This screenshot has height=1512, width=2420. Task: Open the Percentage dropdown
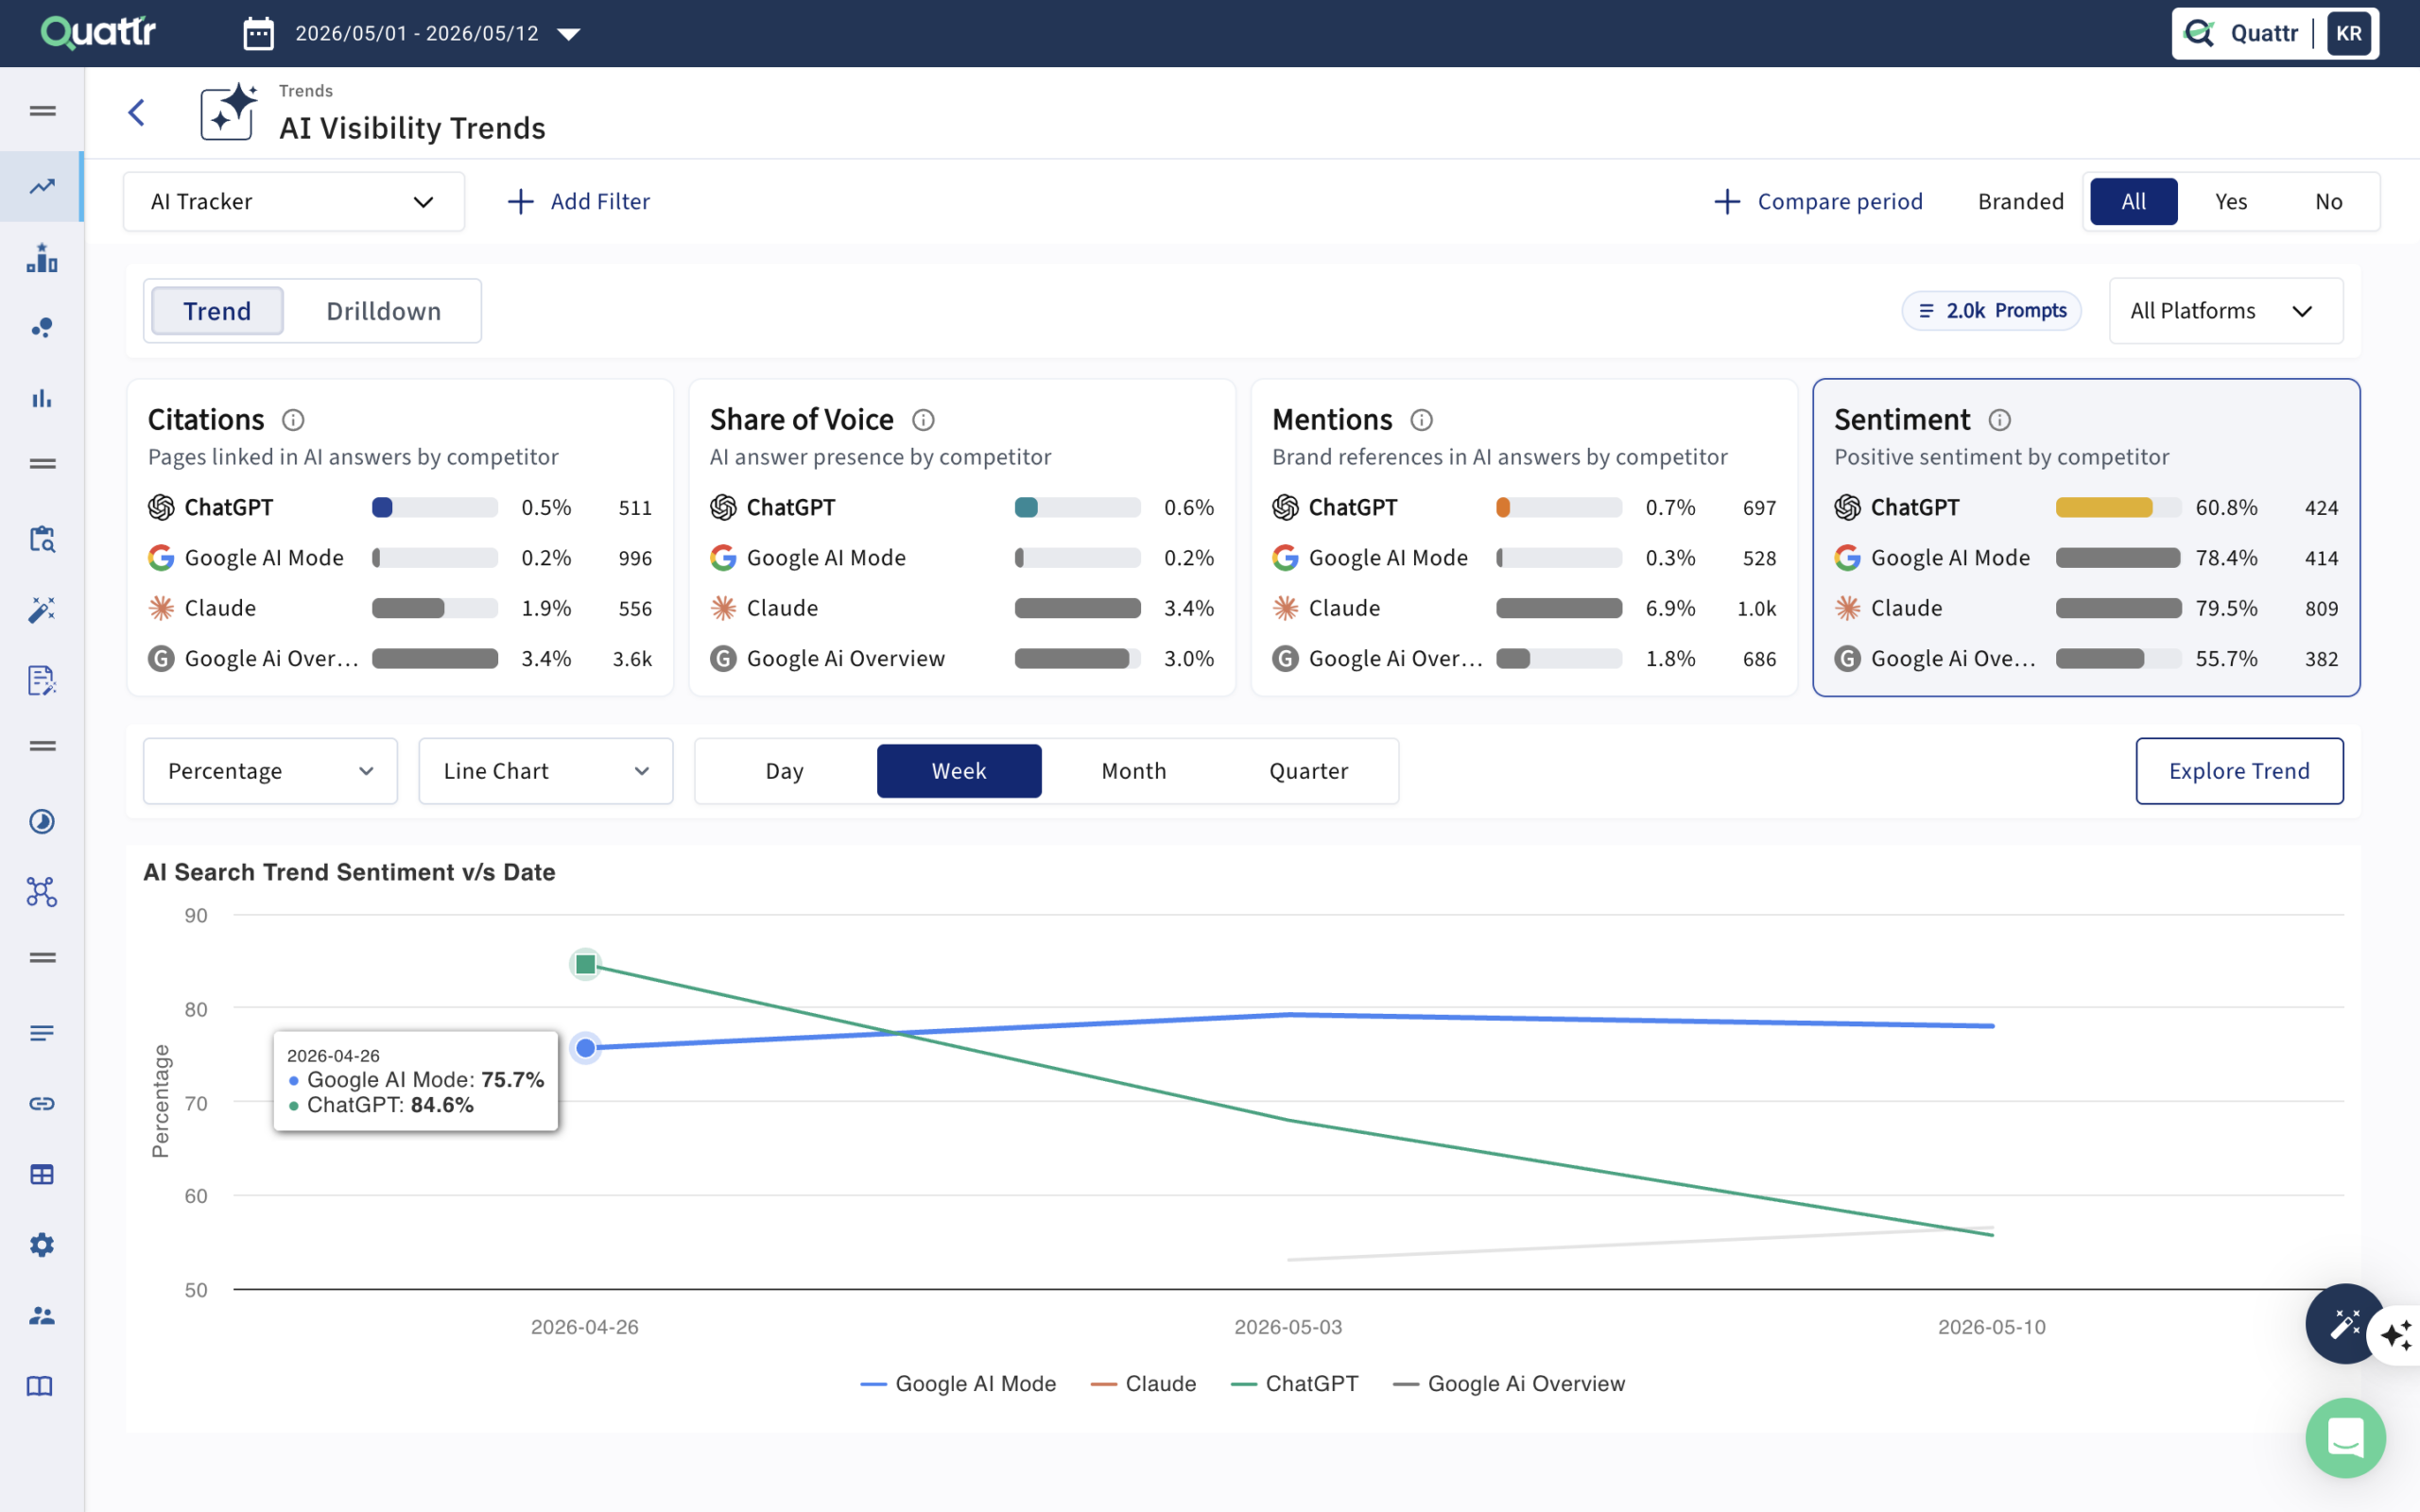(x=270, y=771)
